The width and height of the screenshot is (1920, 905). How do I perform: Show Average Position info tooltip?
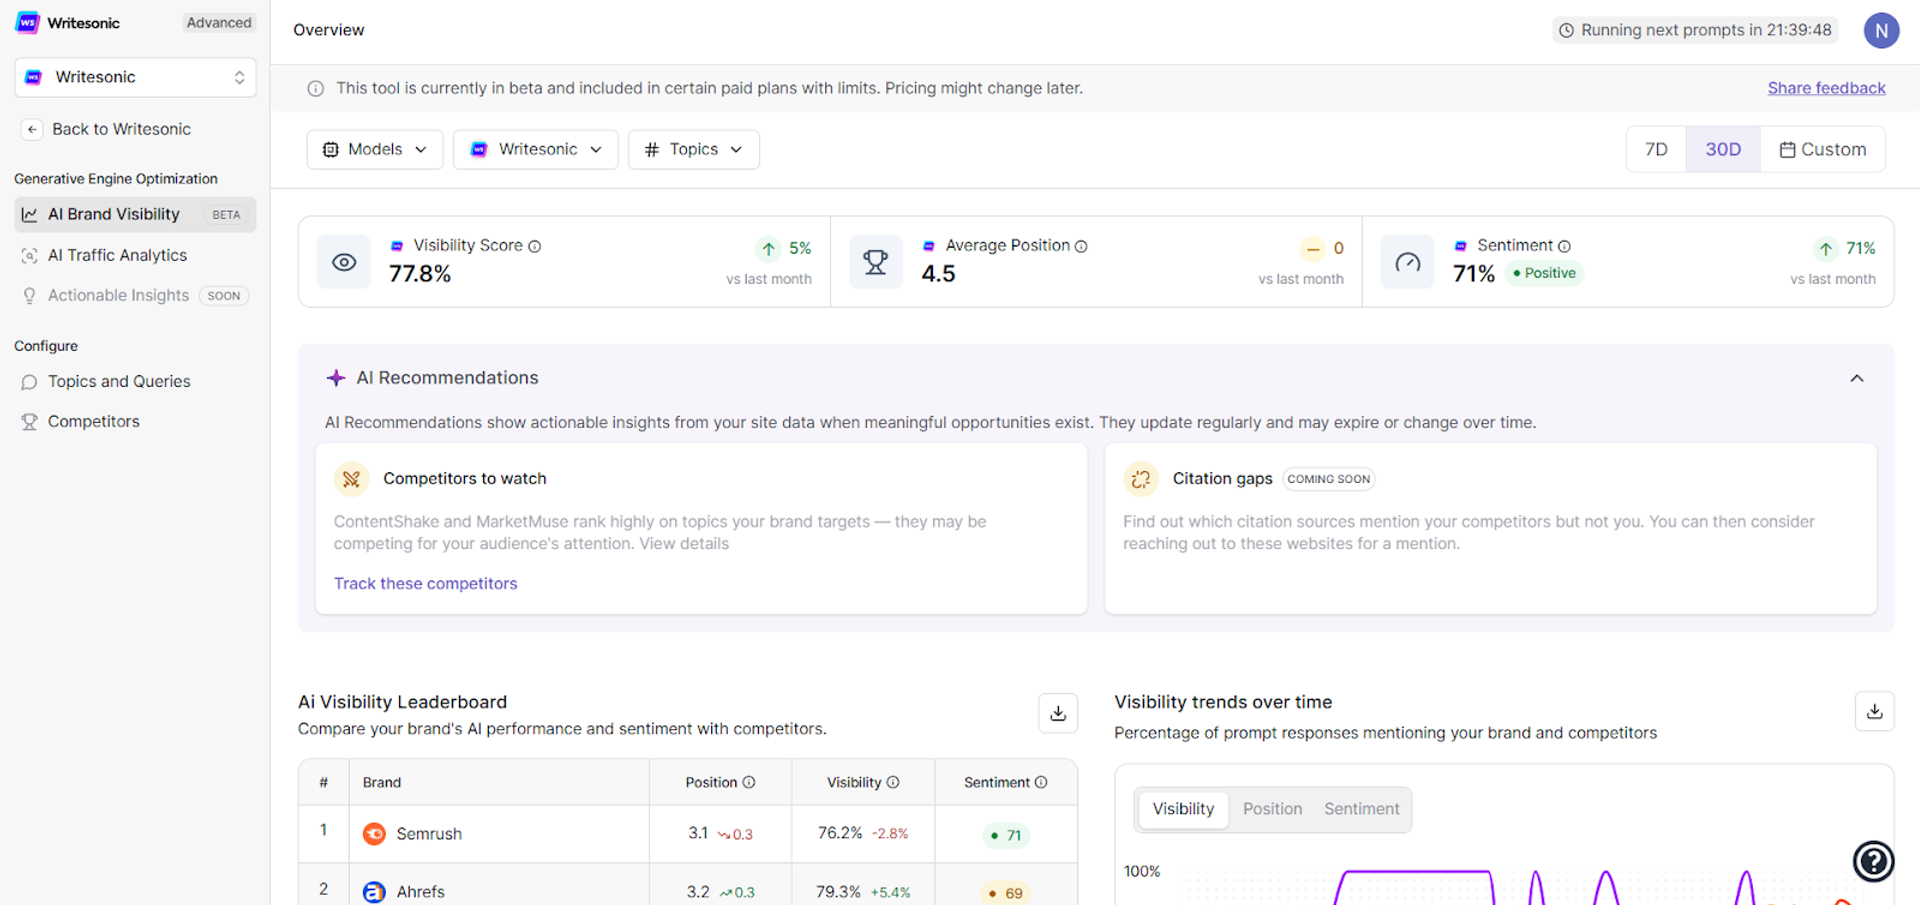tap(1081, 246)
